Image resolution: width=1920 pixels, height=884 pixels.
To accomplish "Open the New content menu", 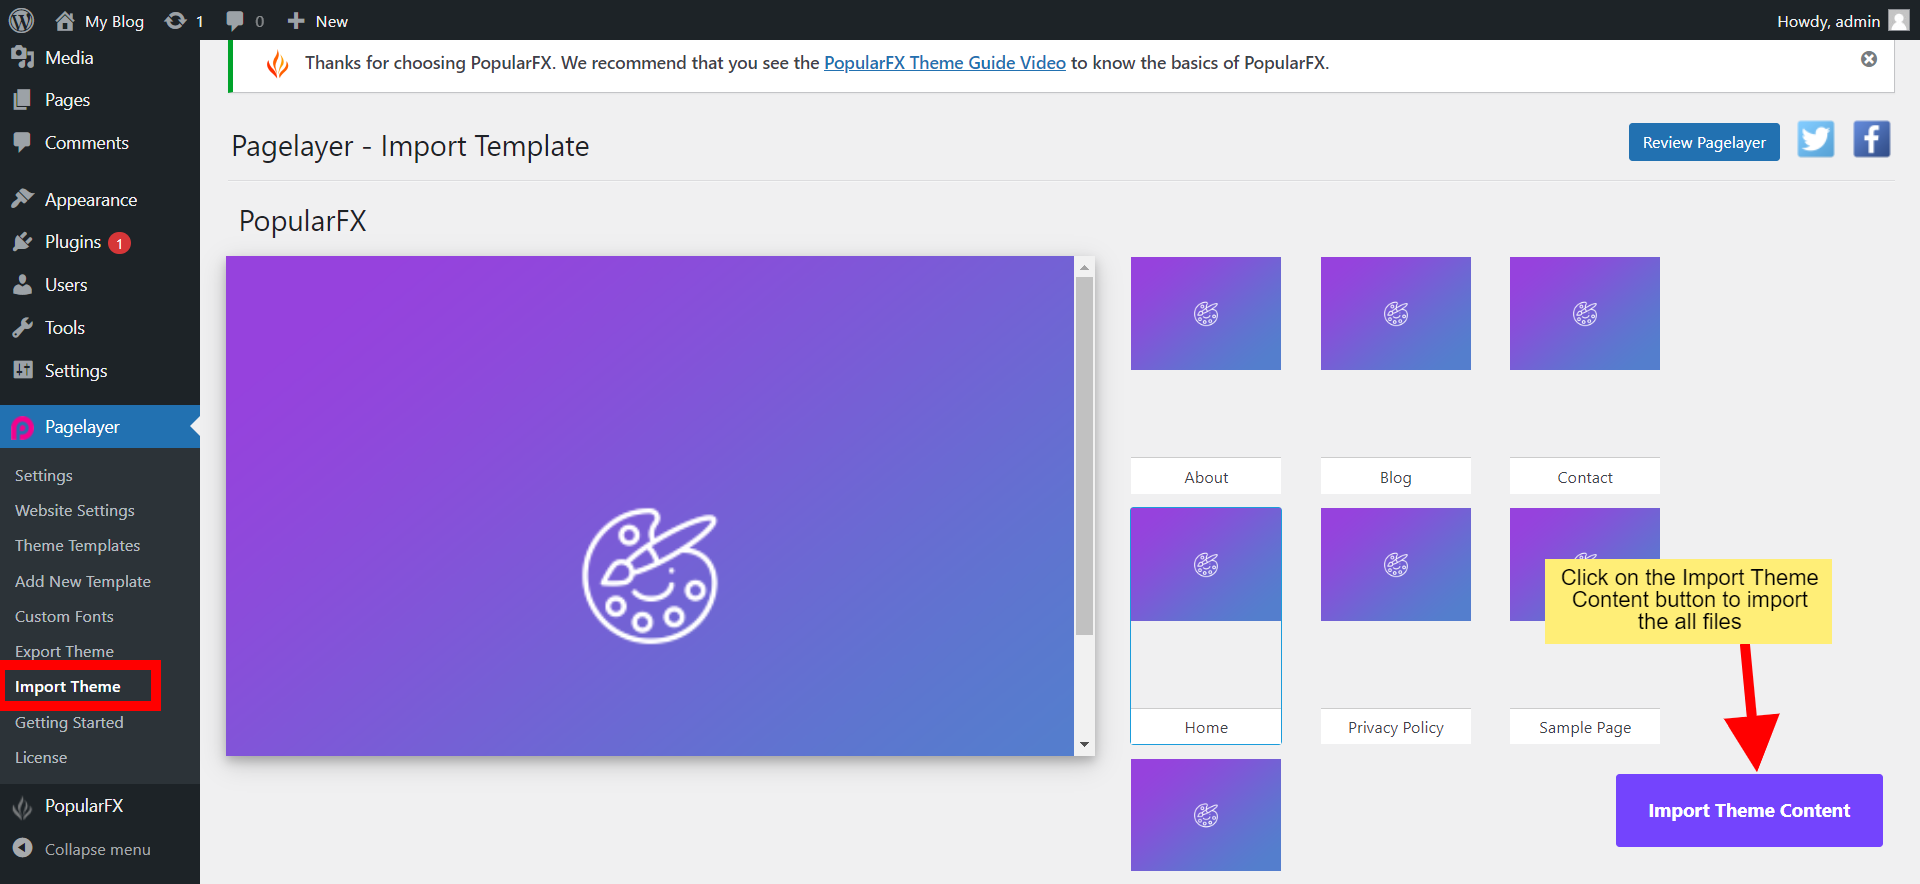I will click(x=318, y=21).
